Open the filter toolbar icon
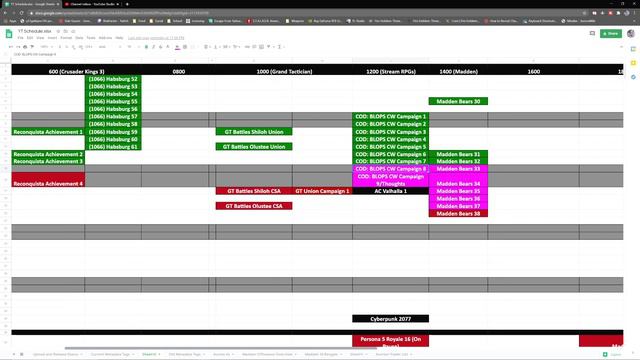 coord(269,47)
